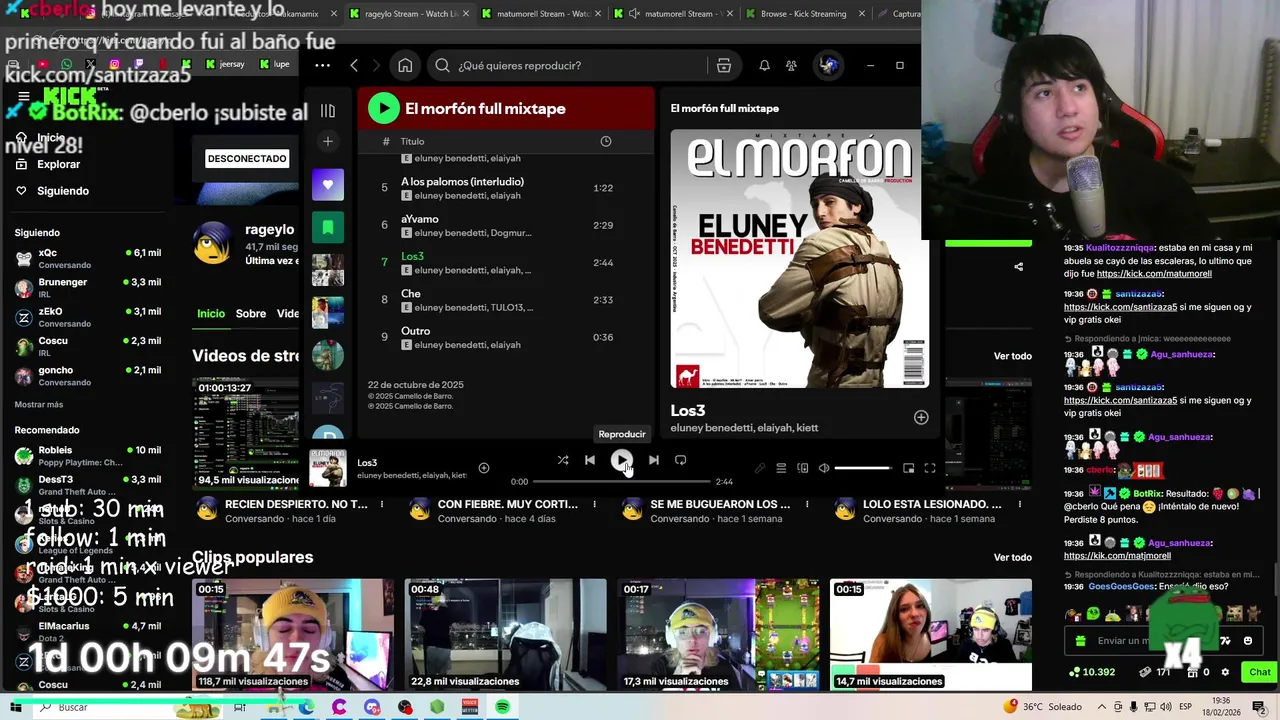Click the green Chat send button
Screen dimensions: 1280x720
tap(1259, 672)
